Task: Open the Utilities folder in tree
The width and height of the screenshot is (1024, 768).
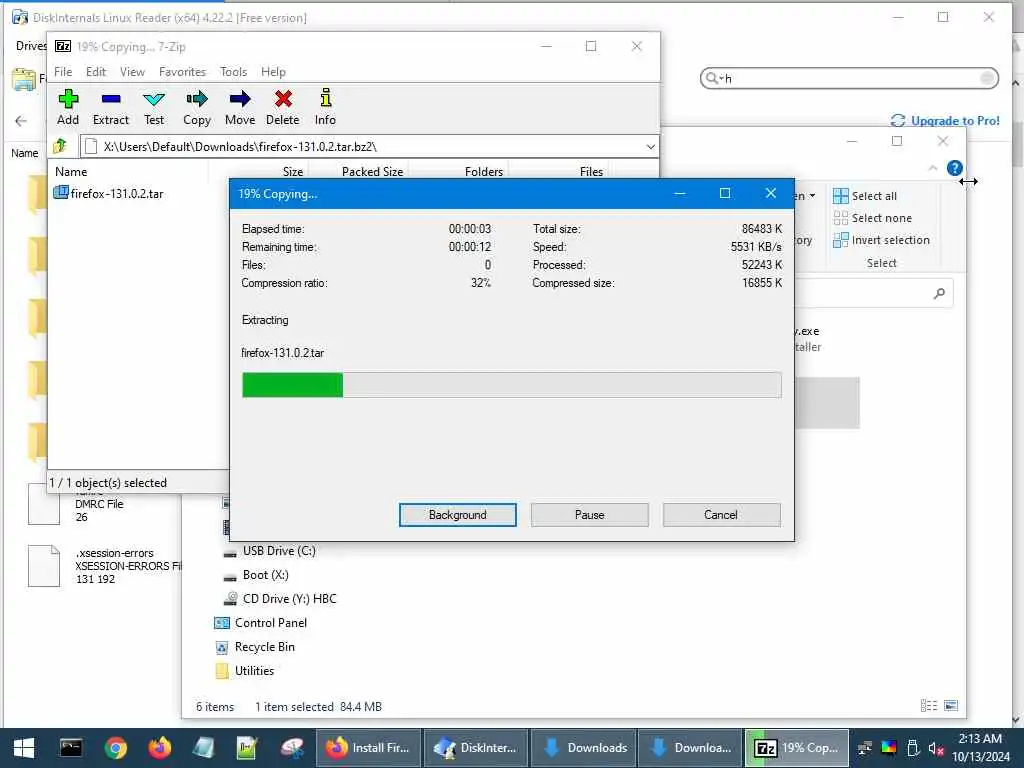Action: 245,671
